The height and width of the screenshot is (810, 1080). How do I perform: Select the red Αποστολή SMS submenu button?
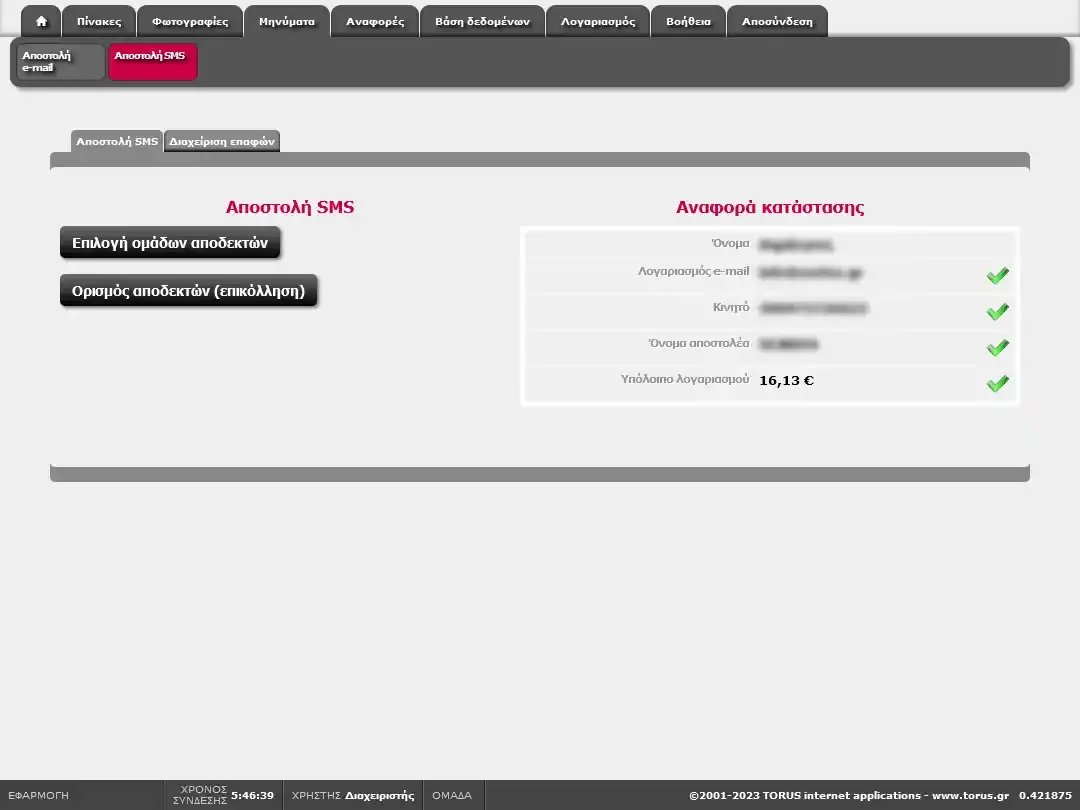tap(152, 62)
